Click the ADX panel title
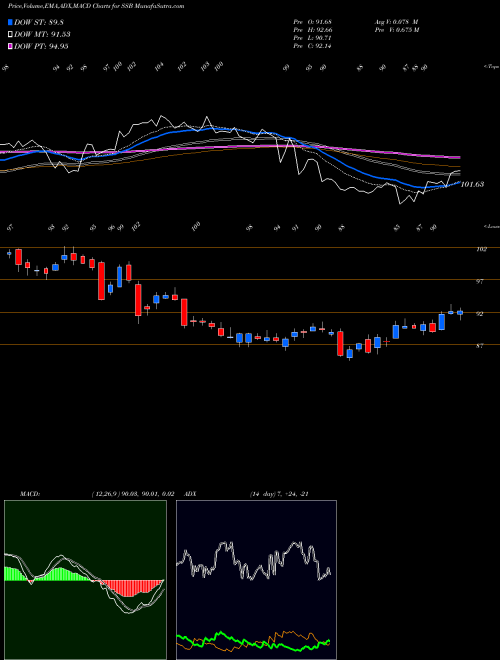 coord(190,494)
